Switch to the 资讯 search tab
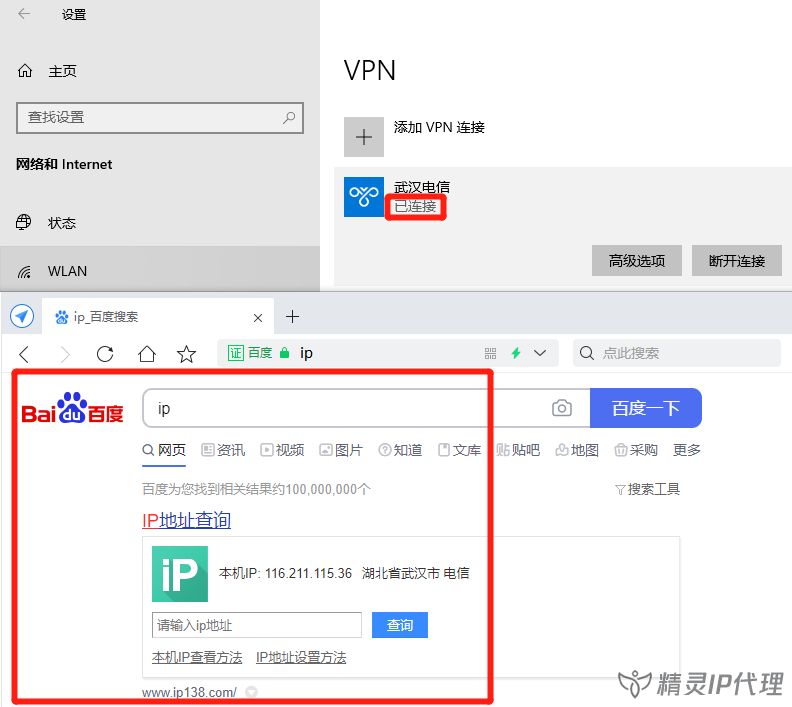 (x=223, y=450)
